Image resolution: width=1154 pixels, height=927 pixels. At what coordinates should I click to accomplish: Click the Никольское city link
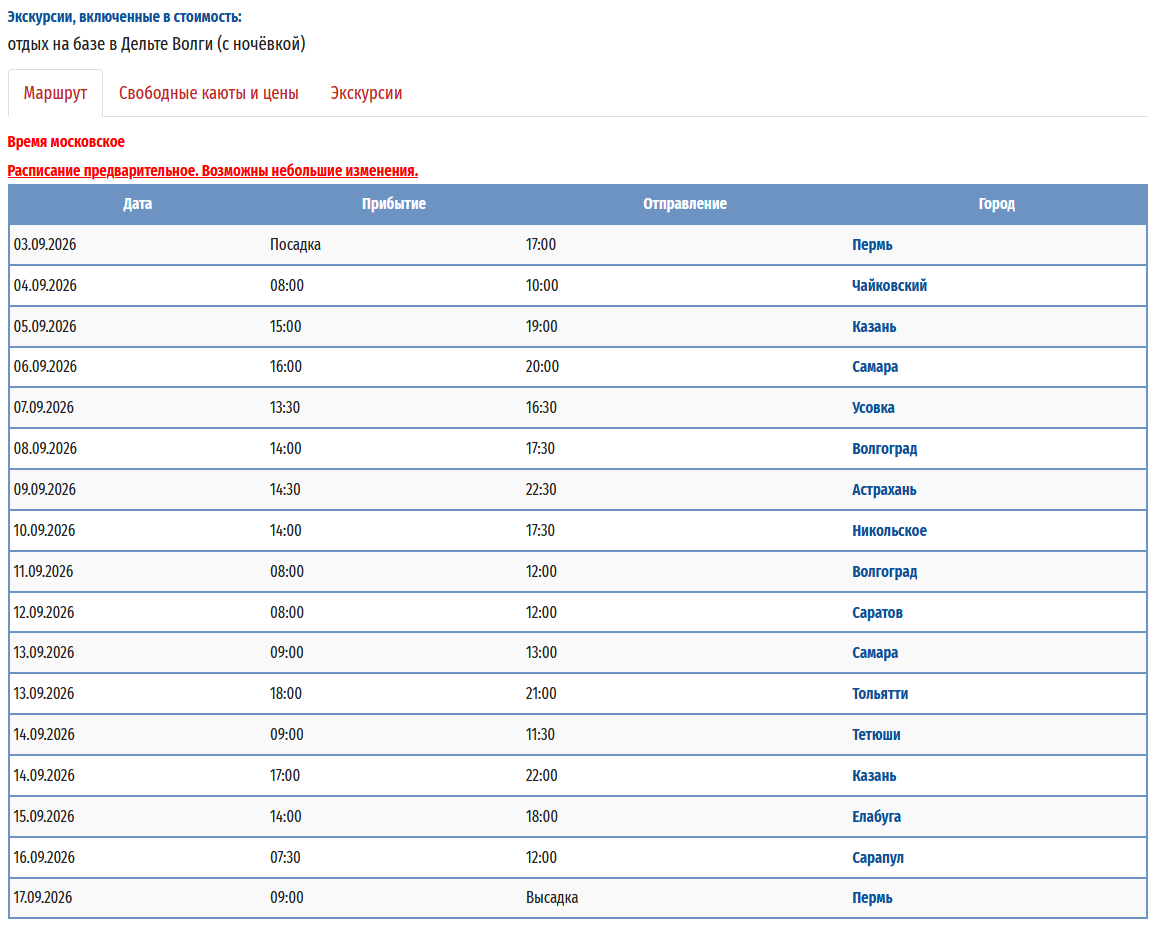tap(889, 531)
